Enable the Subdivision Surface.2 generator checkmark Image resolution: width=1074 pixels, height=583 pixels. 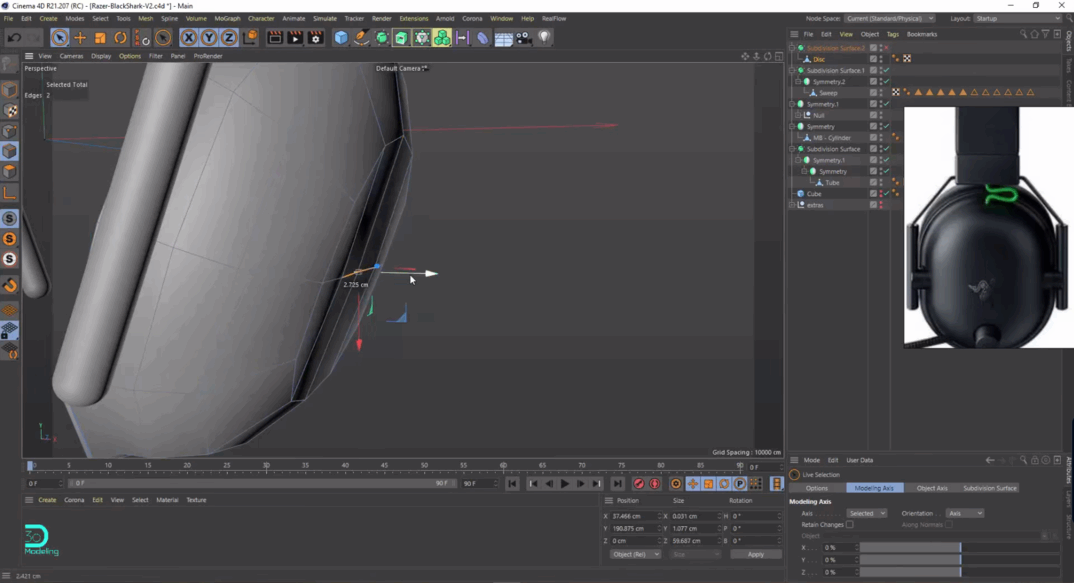(x=886, y=47)
